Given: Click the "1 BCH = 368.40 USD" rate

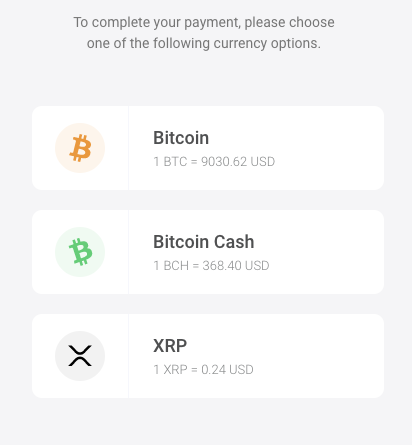Looking at the screenshot, I should (211, 266).
